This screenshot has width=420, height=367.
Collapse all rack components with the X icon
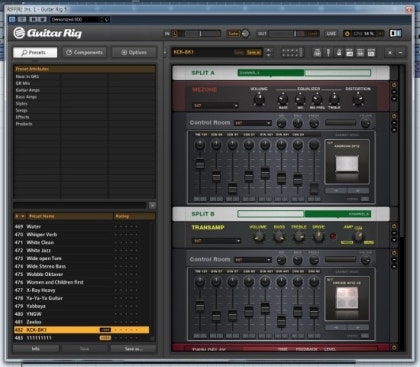coord(390,52)
